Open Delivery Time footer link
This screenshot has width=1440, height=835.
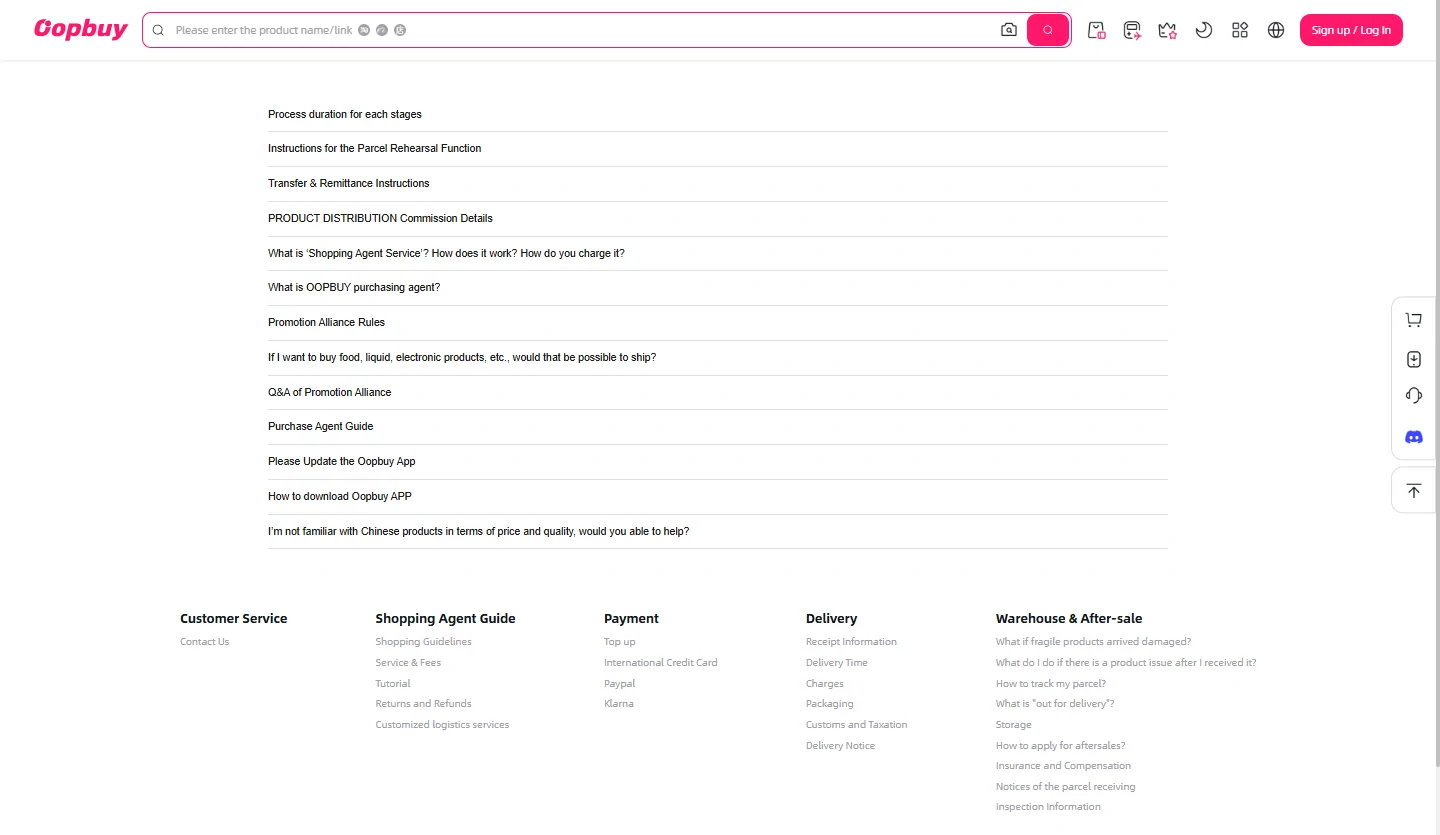(x=837, y=663)
